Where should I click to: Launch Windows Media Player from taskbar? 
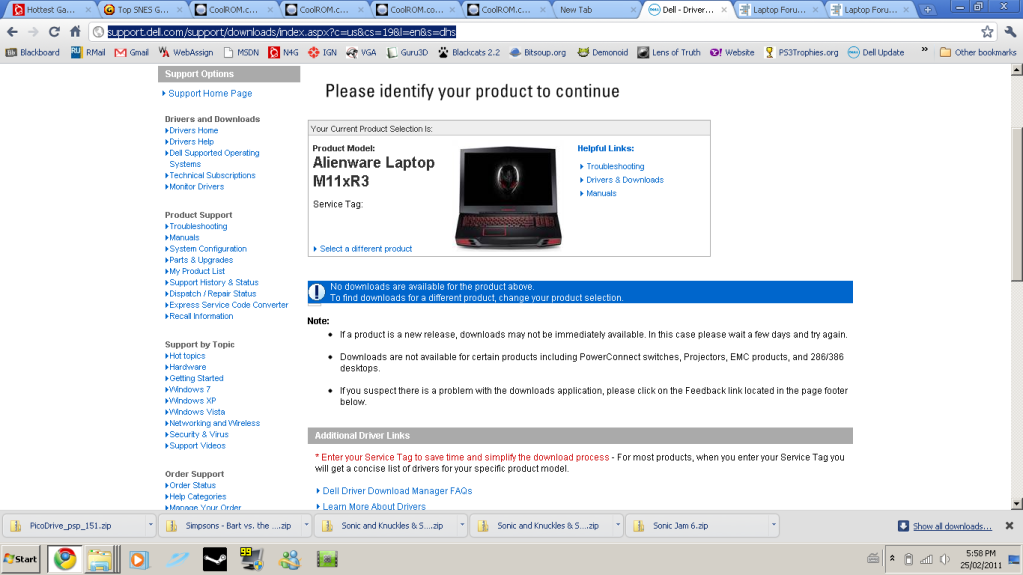click(x=138, y=559)
